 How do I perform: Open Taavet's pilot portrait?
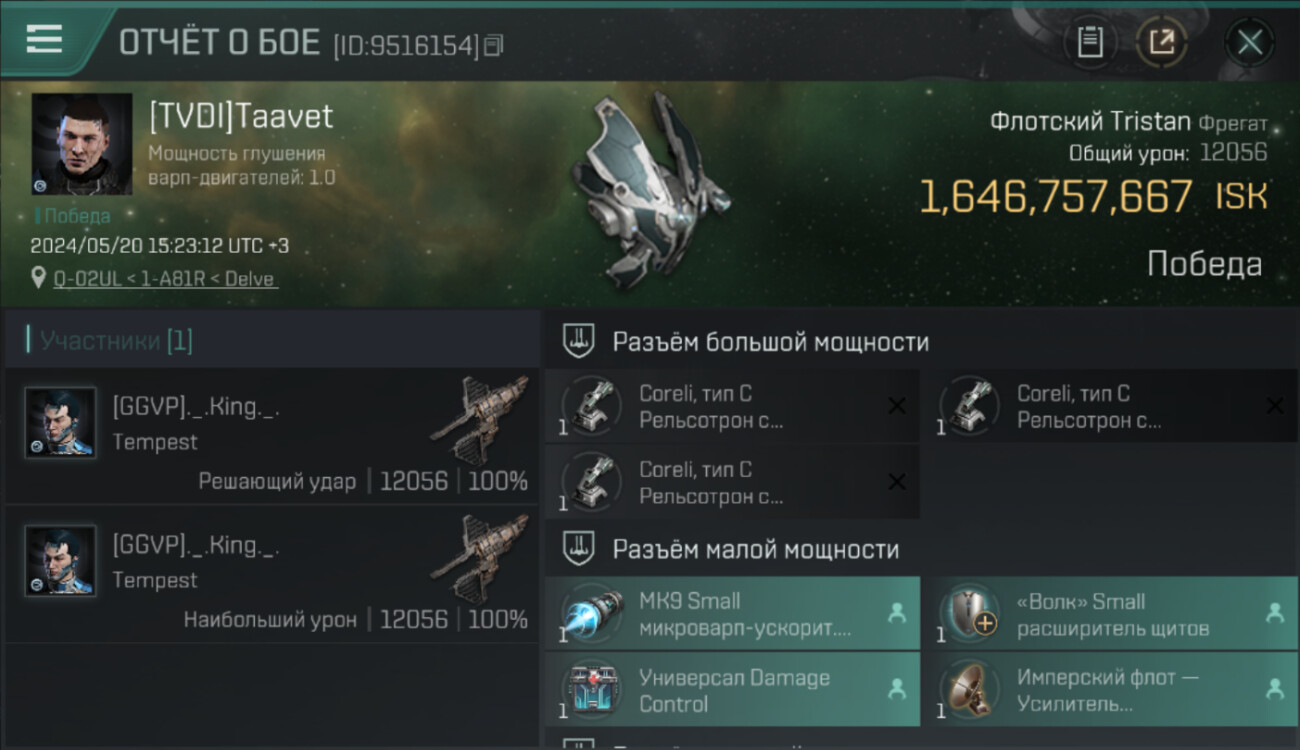[x=82, y=144]
